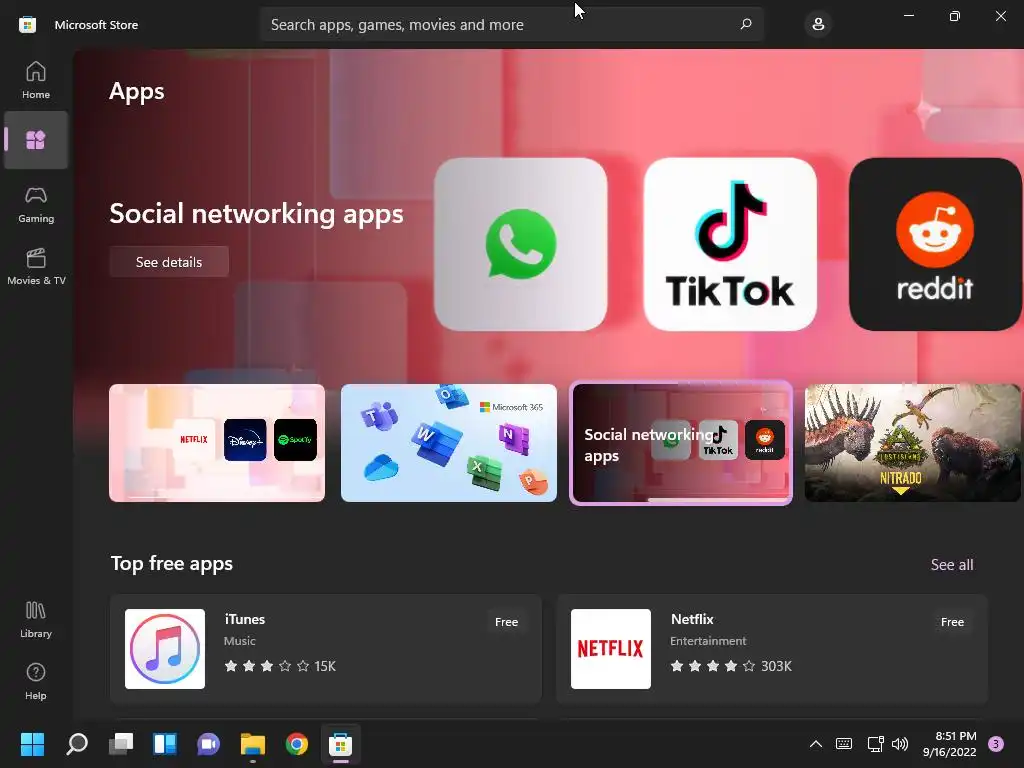Open Task View on taskbar
The image size is (1024, 768).
(121, 744)
